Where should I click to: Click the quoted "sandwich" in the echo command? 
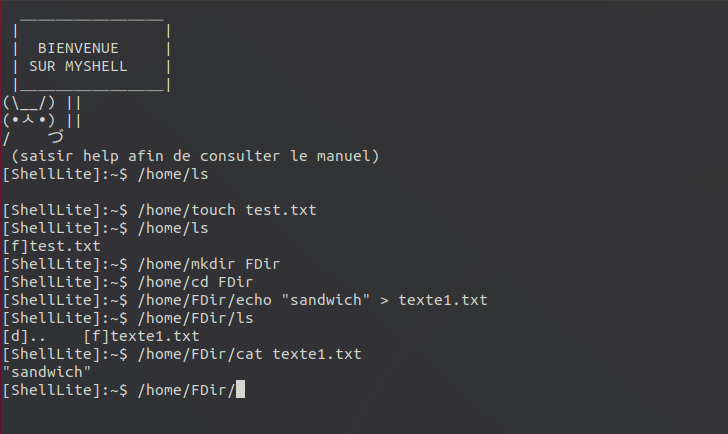pyautogui.click(x=325, y=300)
